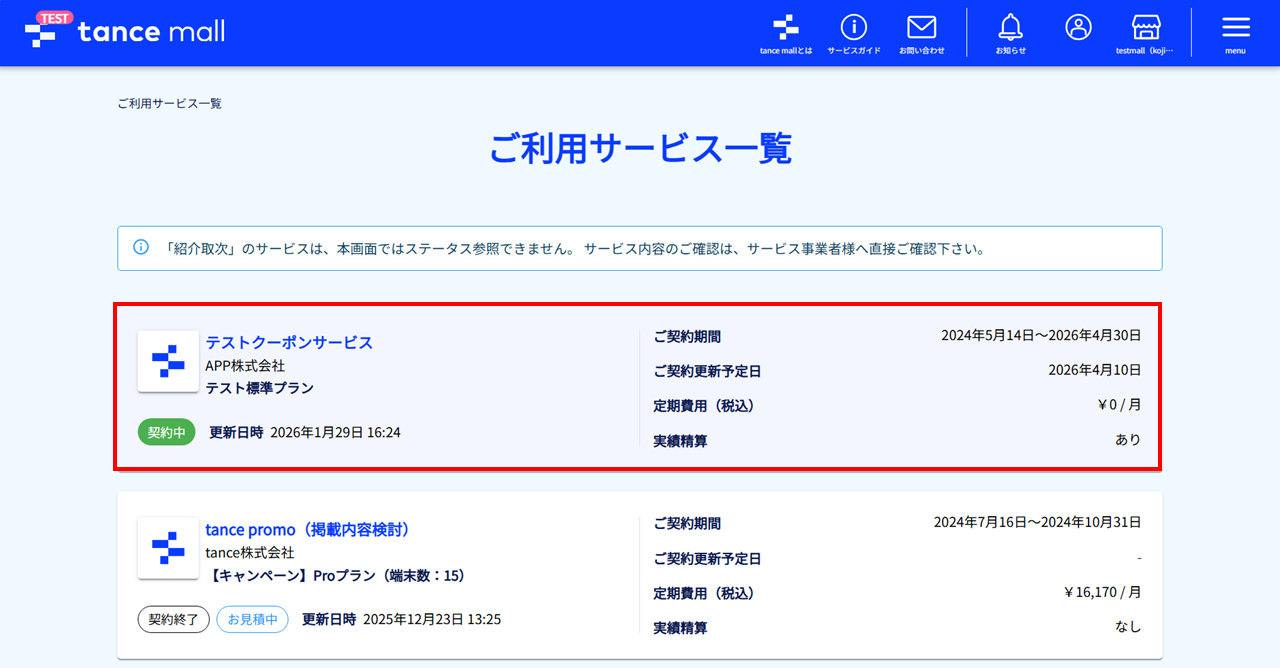The width and height of the screenshot is (1280, 668).
Task: Click the ご利用サービス一覧 page heading
Action: point(640,149)
